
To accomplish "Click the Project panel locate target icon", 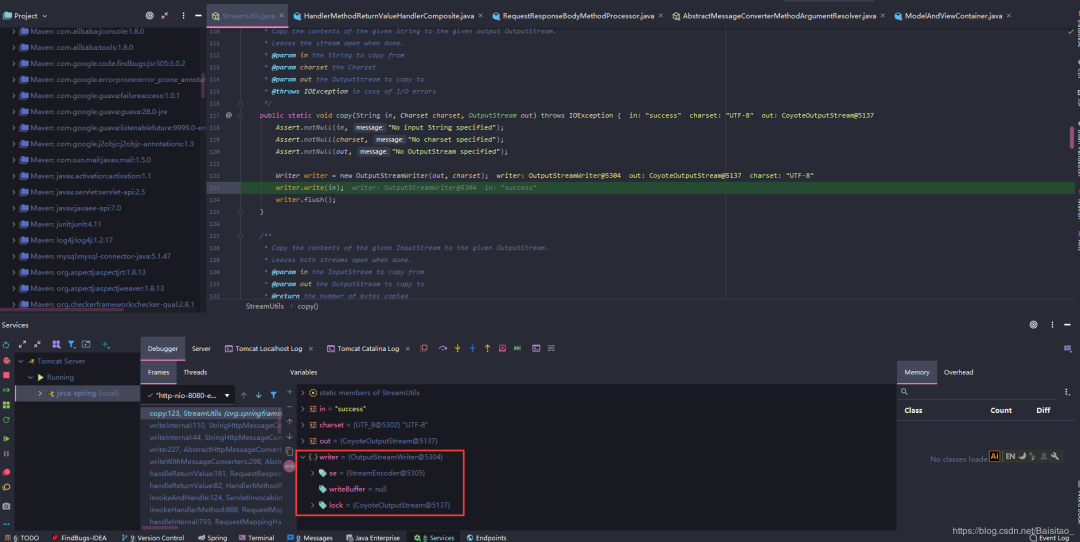I will click(x=149, y=15).
